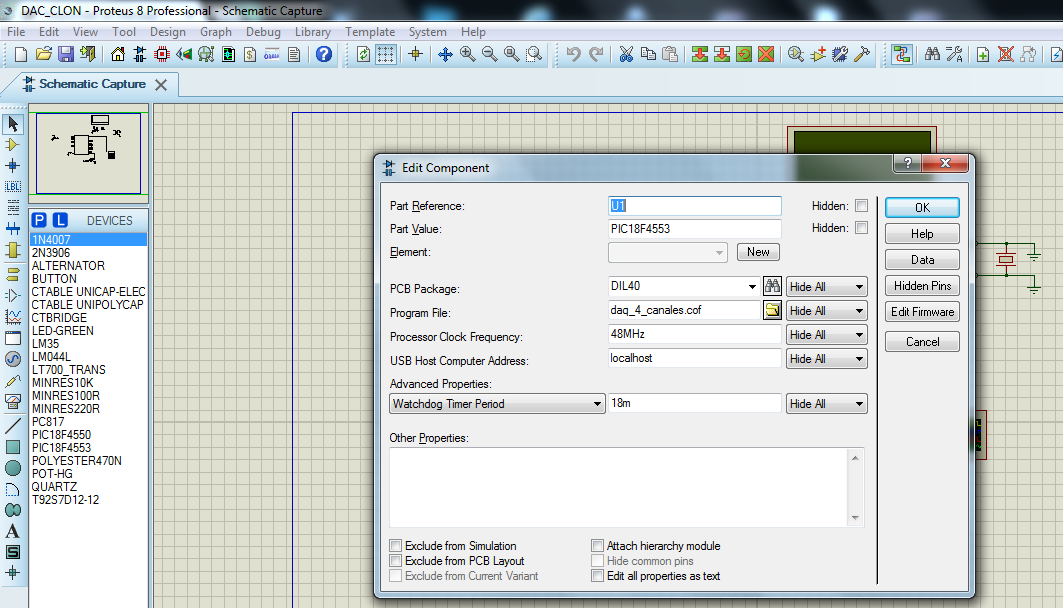Toggle Hidden checkbox for Part Value
The height and width of the screenshot is (608, 1063).
click(x=862, y=228)
